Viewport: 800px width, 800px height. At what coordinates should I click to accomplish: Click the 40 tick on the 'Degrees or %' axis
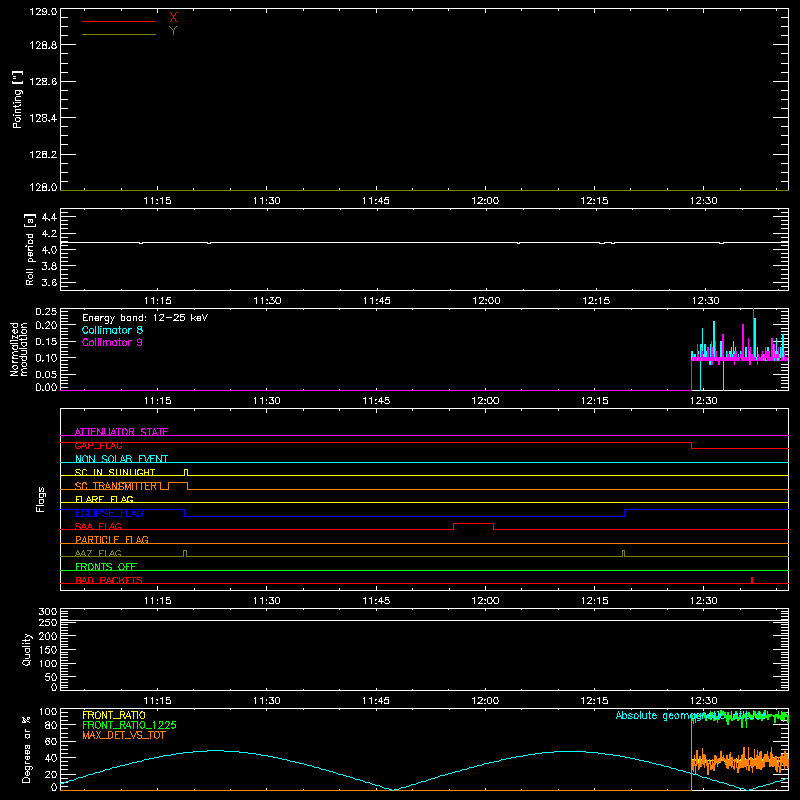[51, 758]
